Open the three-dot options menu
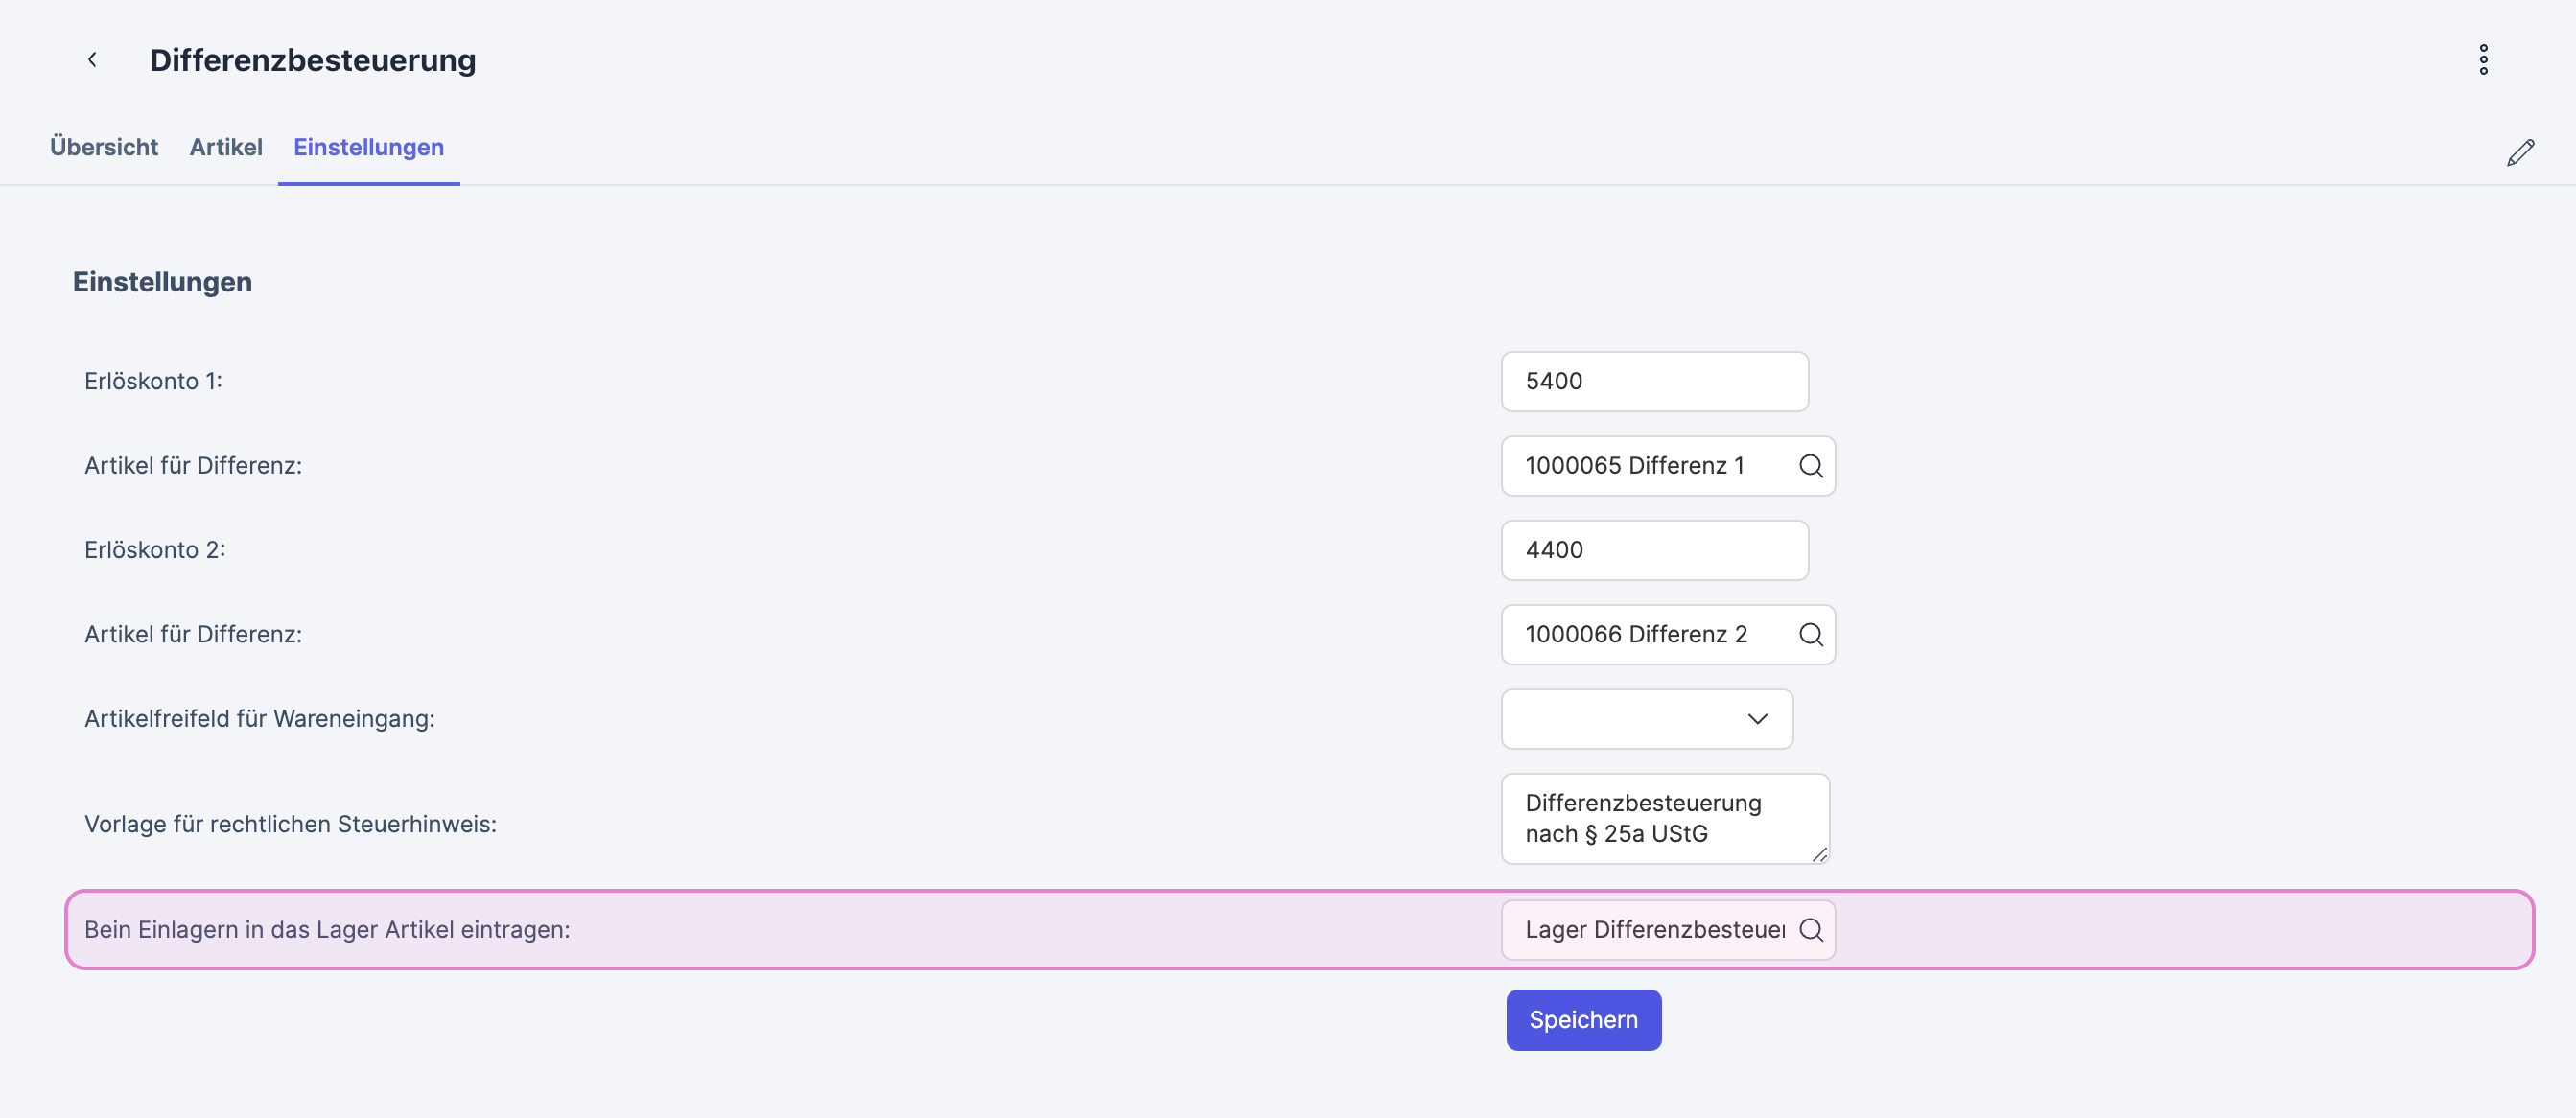 [x=2483, y=60]
